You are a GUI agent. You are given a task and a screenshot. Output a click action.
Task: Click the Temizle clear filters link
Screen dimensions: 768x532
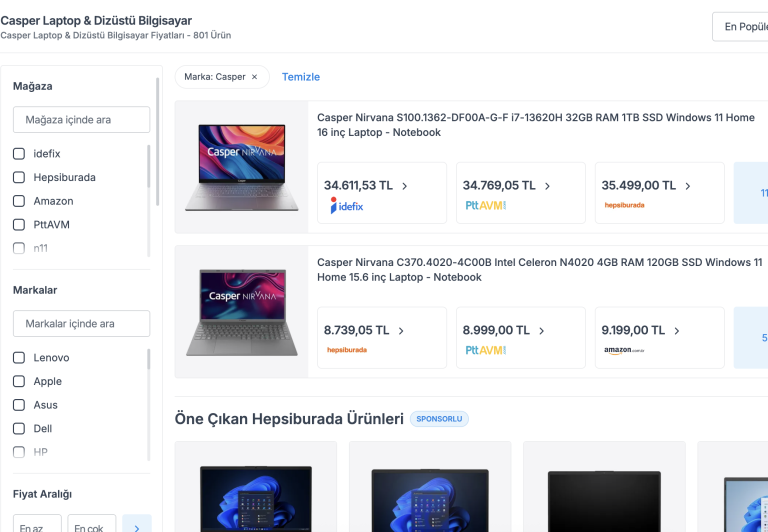pyautogui.click(x=300, y=77)
